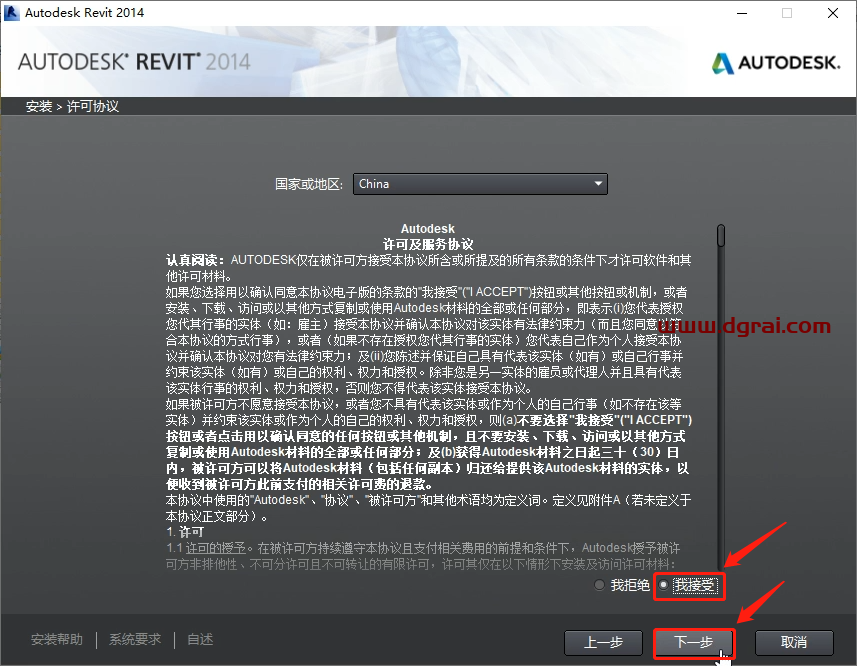857x666 pixels.
Task: Click the 取消 button
Action: (794, 642)
